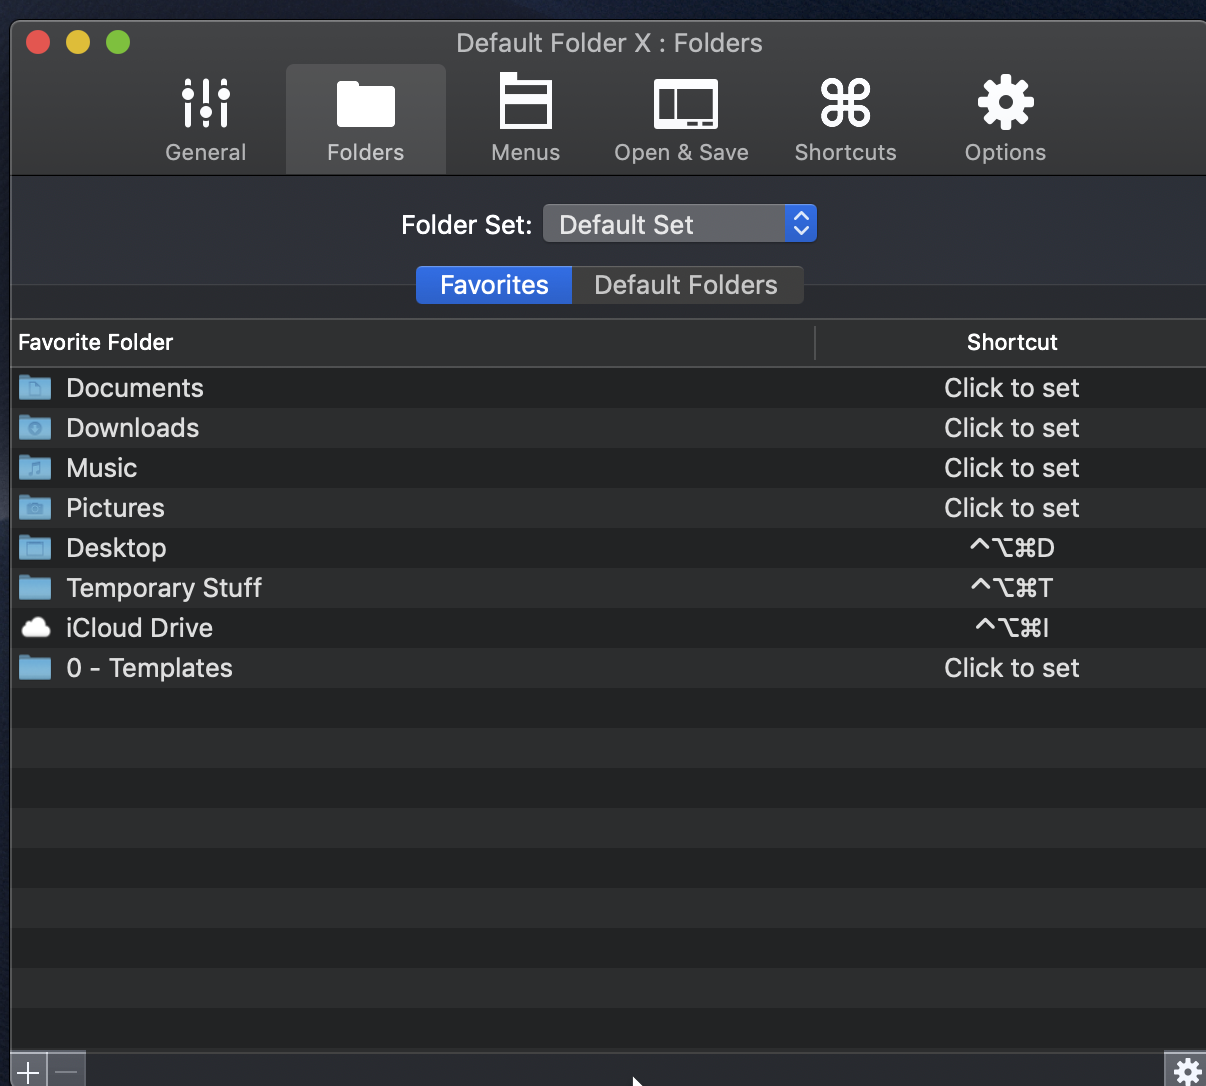Select the Temporary Stuff row name
The height and width of the screenshot is (1086, 1206).
(x=164, y=588)
